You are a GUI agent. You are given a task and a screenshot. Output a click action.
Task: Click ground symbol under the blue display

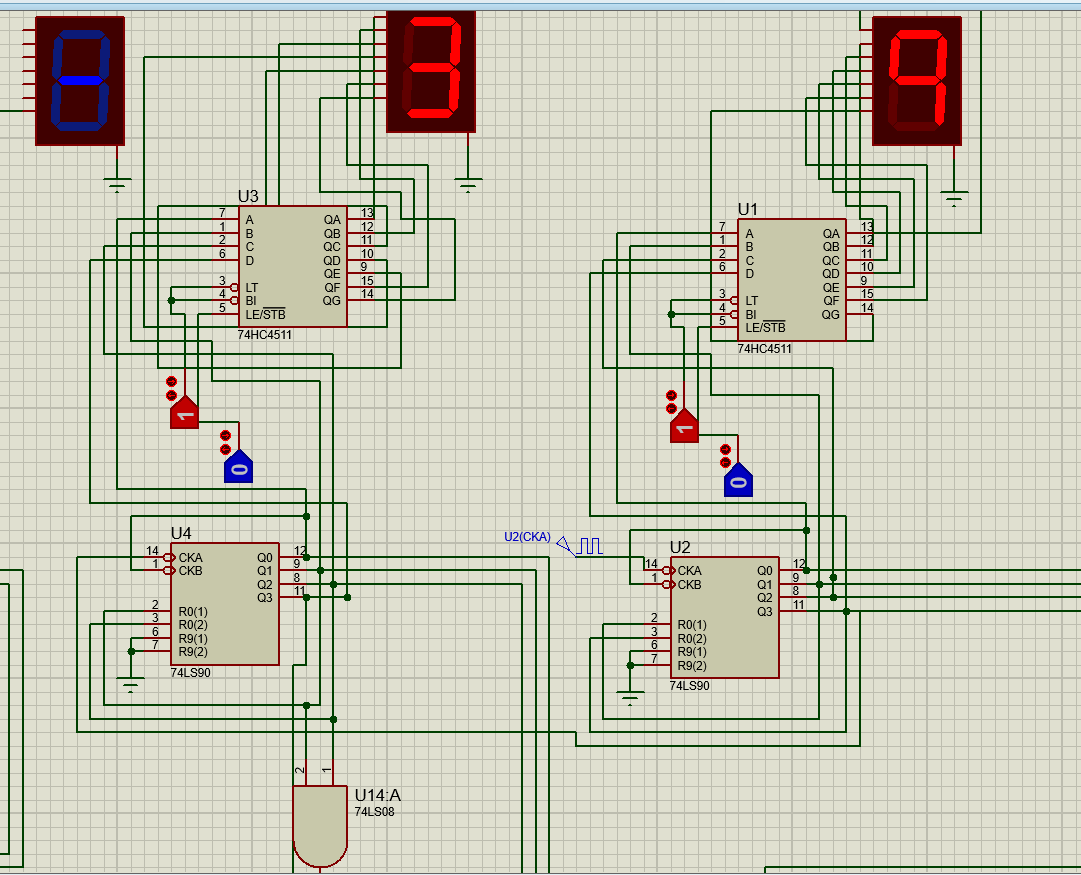coord(117,185)
